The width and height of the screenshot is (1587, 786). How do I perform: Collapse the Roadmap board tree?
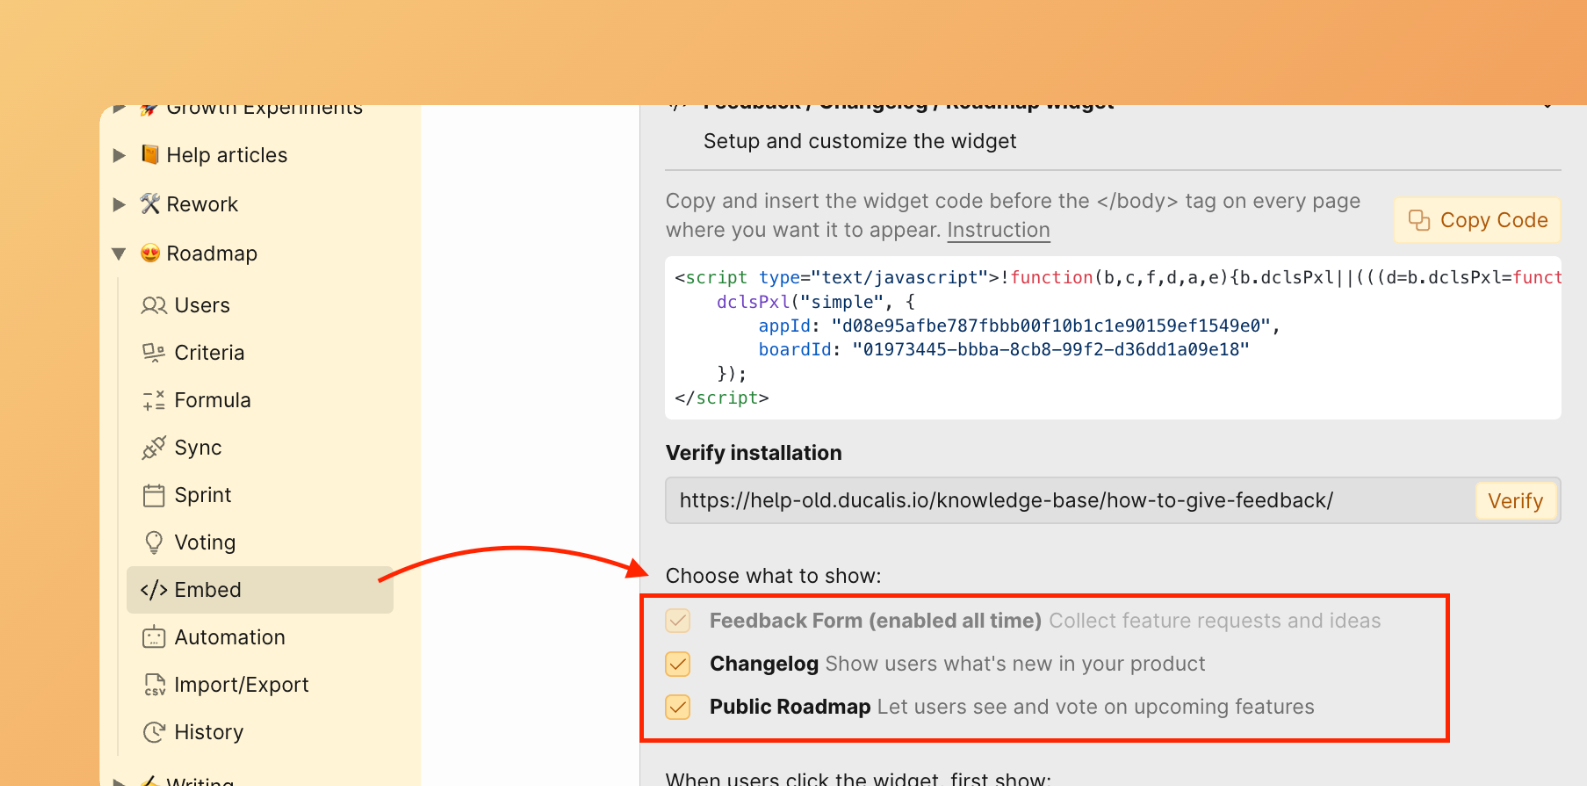[x=119, y=254]
